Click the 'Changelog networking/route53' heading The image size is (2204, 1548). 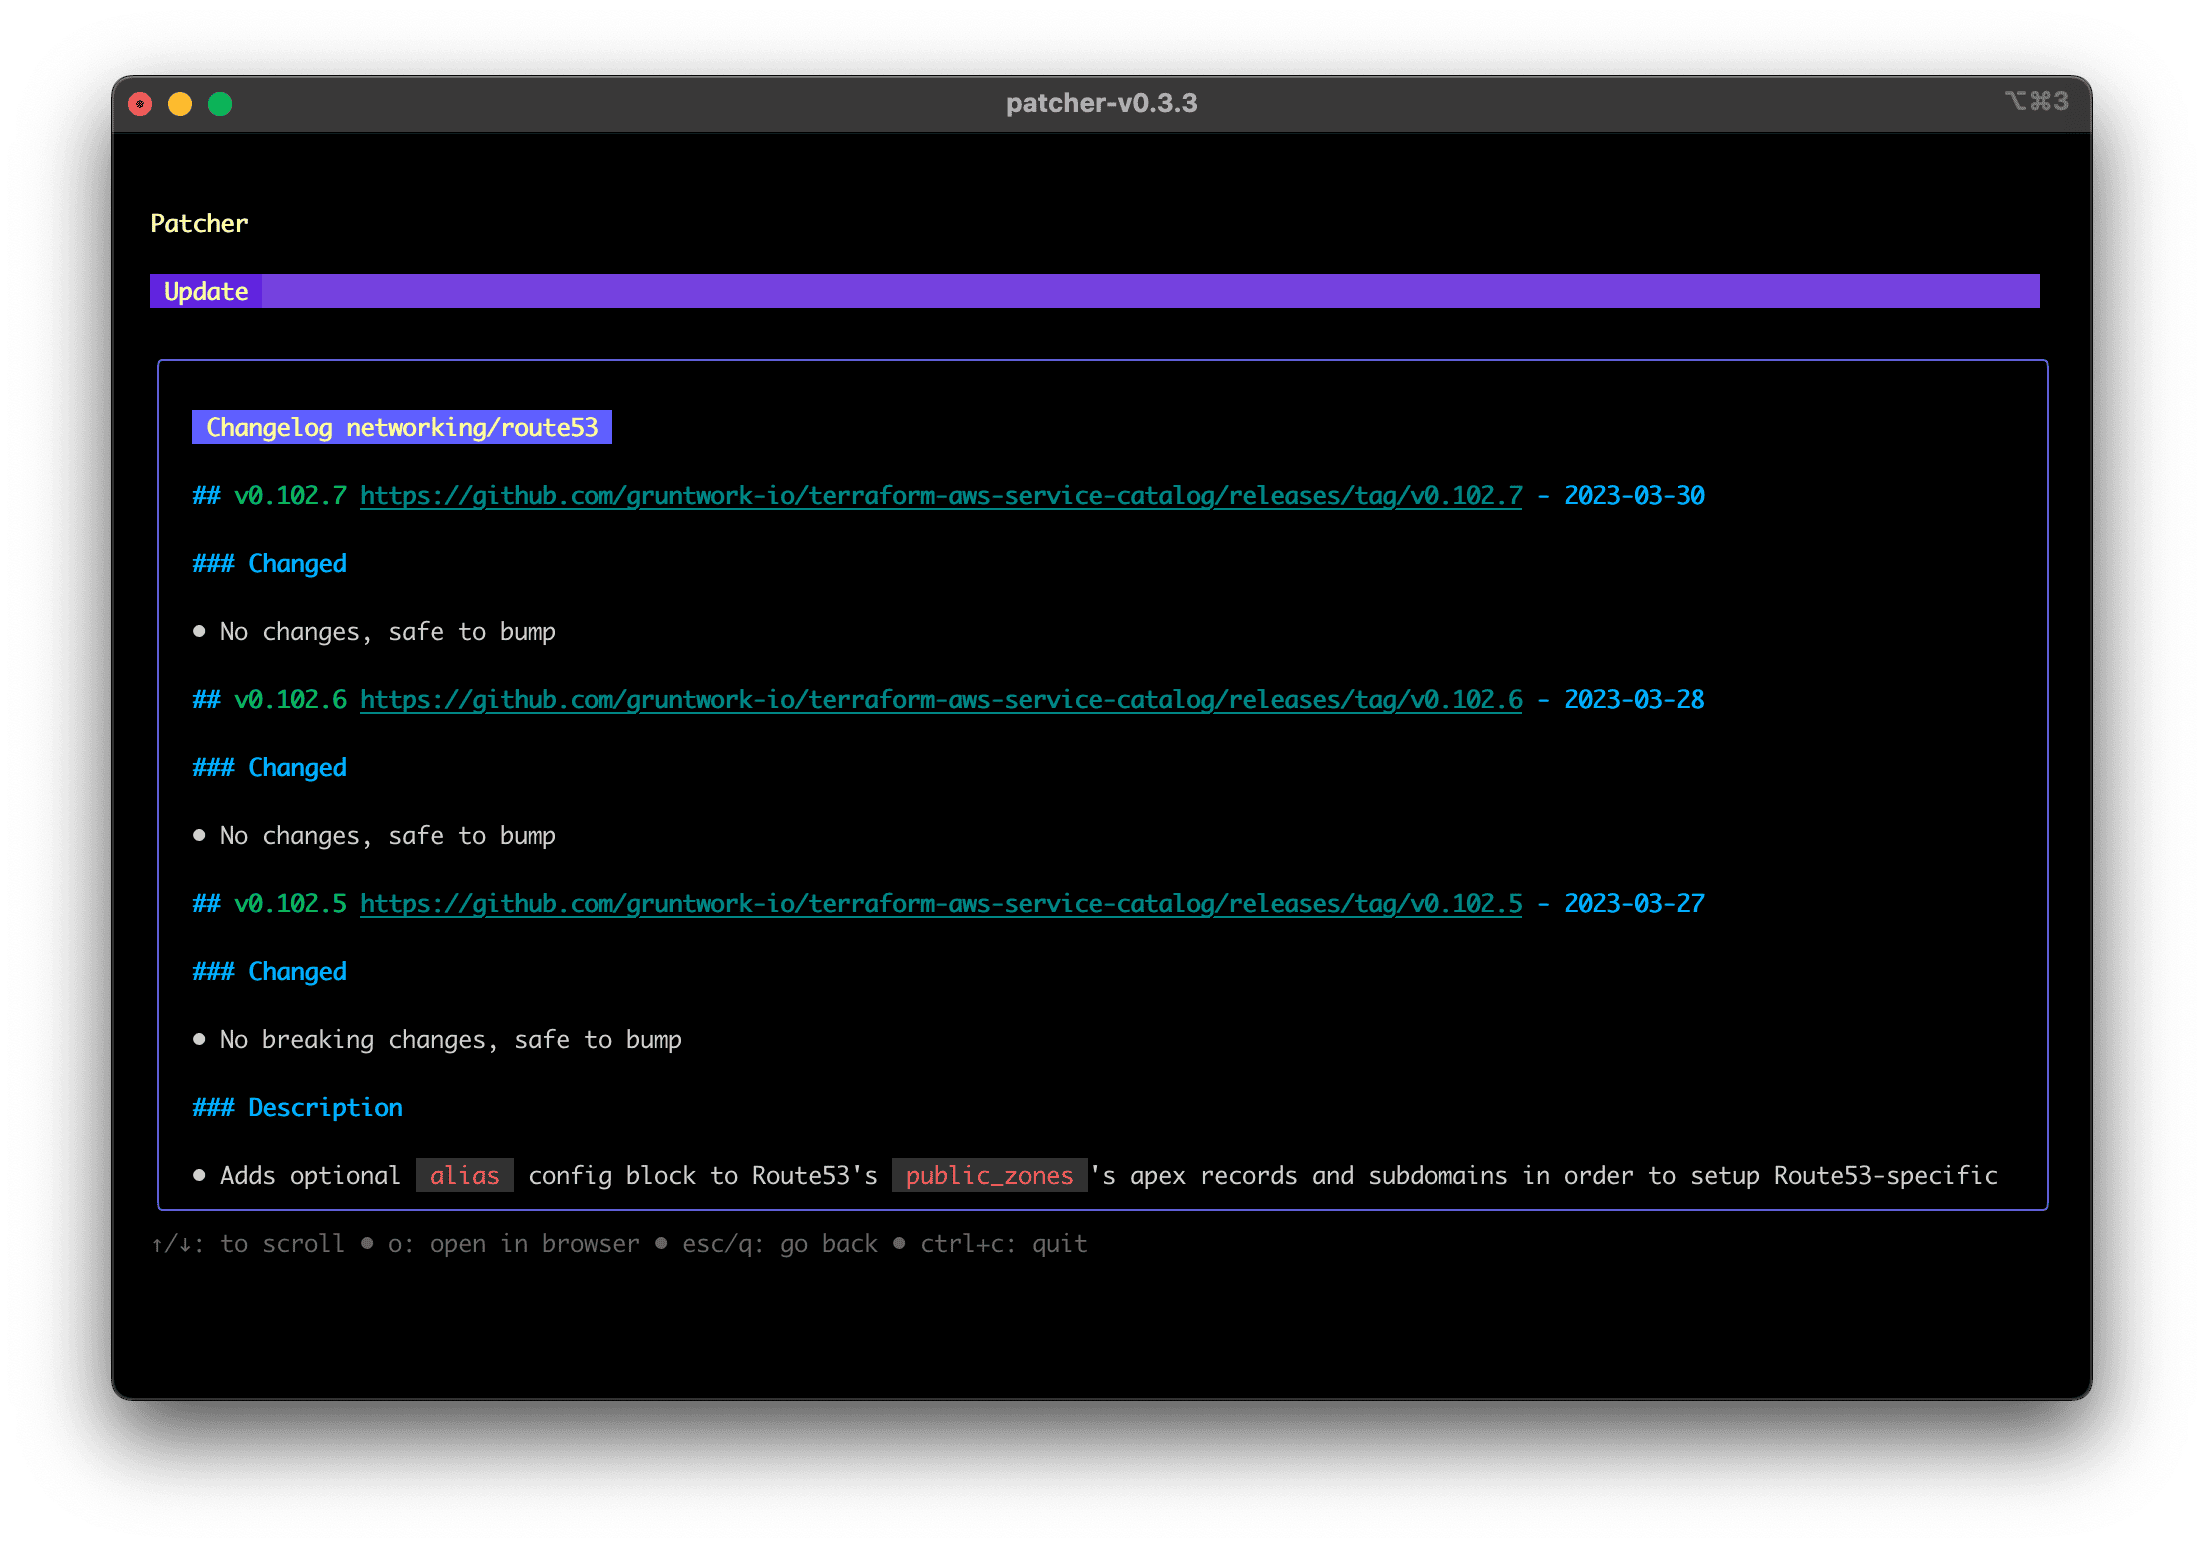click(402, 427)
